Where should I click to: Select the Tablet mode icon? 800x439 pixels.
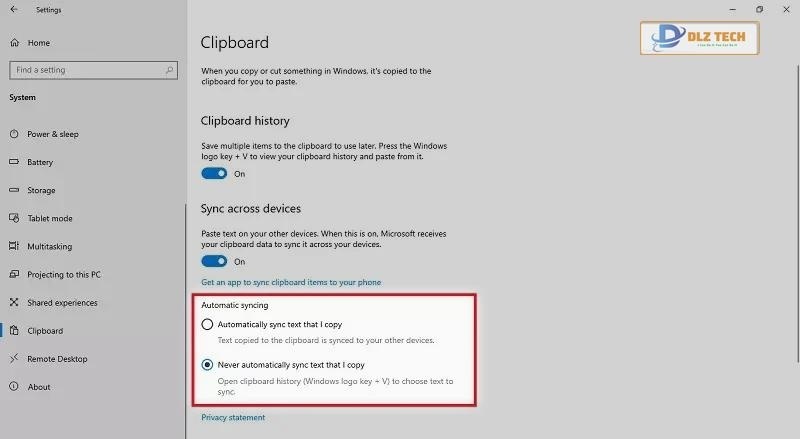click(14, 218)
